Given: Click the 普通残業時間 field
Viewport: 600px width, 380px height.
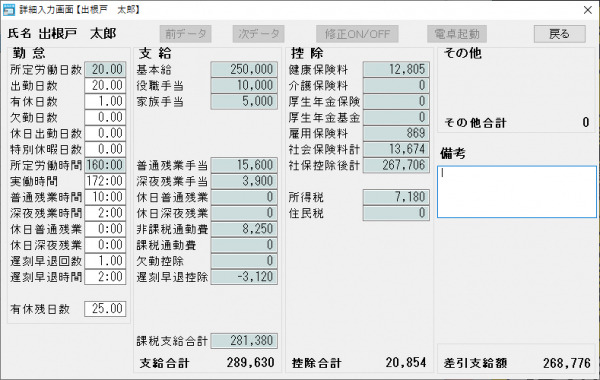Looking at the screenshot, I should 105,197.
